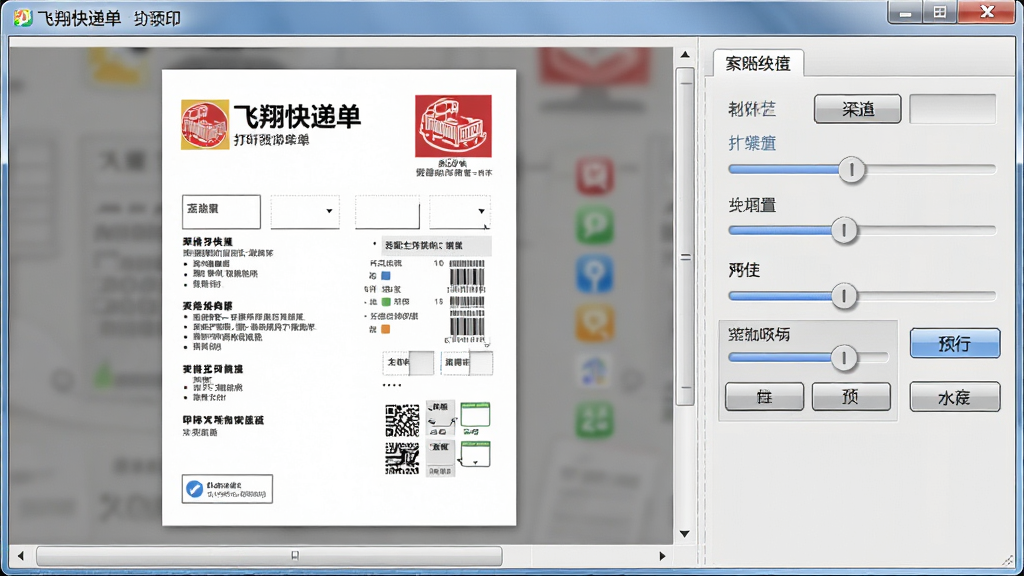Click the horizontal scrollbar right arrow

point(662,556)
